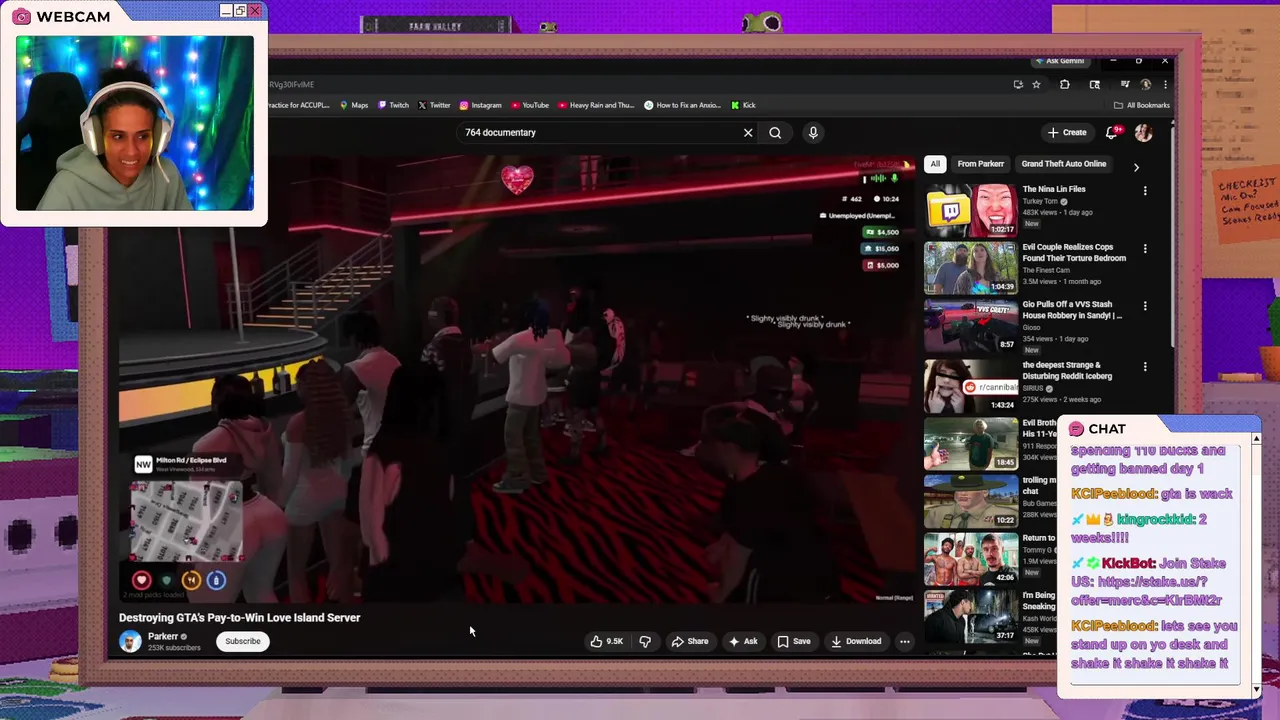This screenshot has height=720, width=1280.
Task: Download the video
Action: point(856,641)
